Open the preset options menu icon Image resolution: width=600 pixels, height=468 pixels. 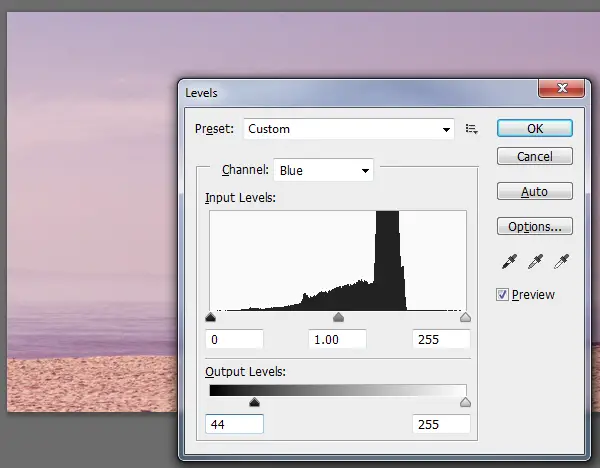pos(472,129)
